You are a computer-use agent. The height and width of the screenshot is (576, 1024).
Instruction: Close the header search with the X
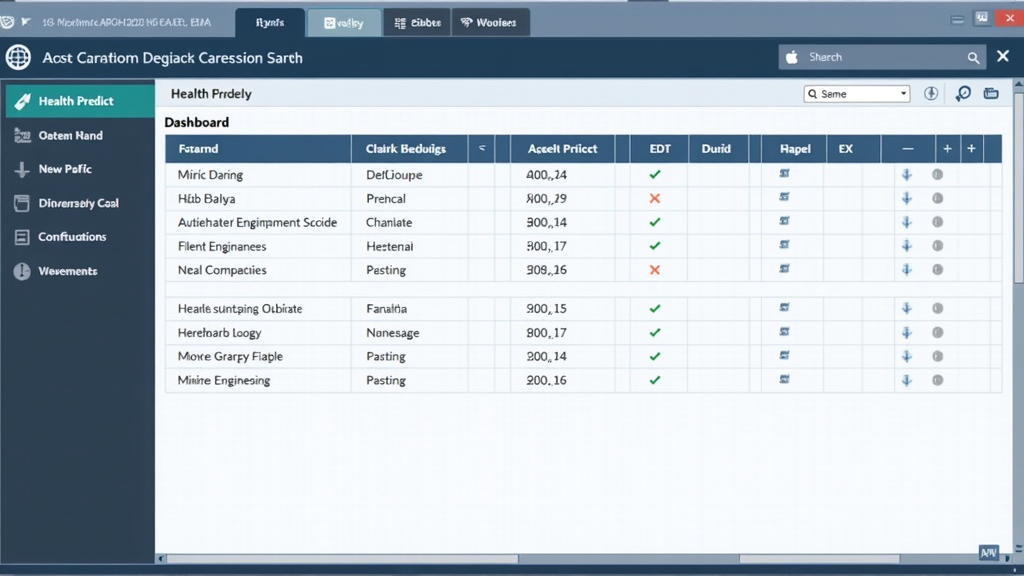[x=1003, y=57]
